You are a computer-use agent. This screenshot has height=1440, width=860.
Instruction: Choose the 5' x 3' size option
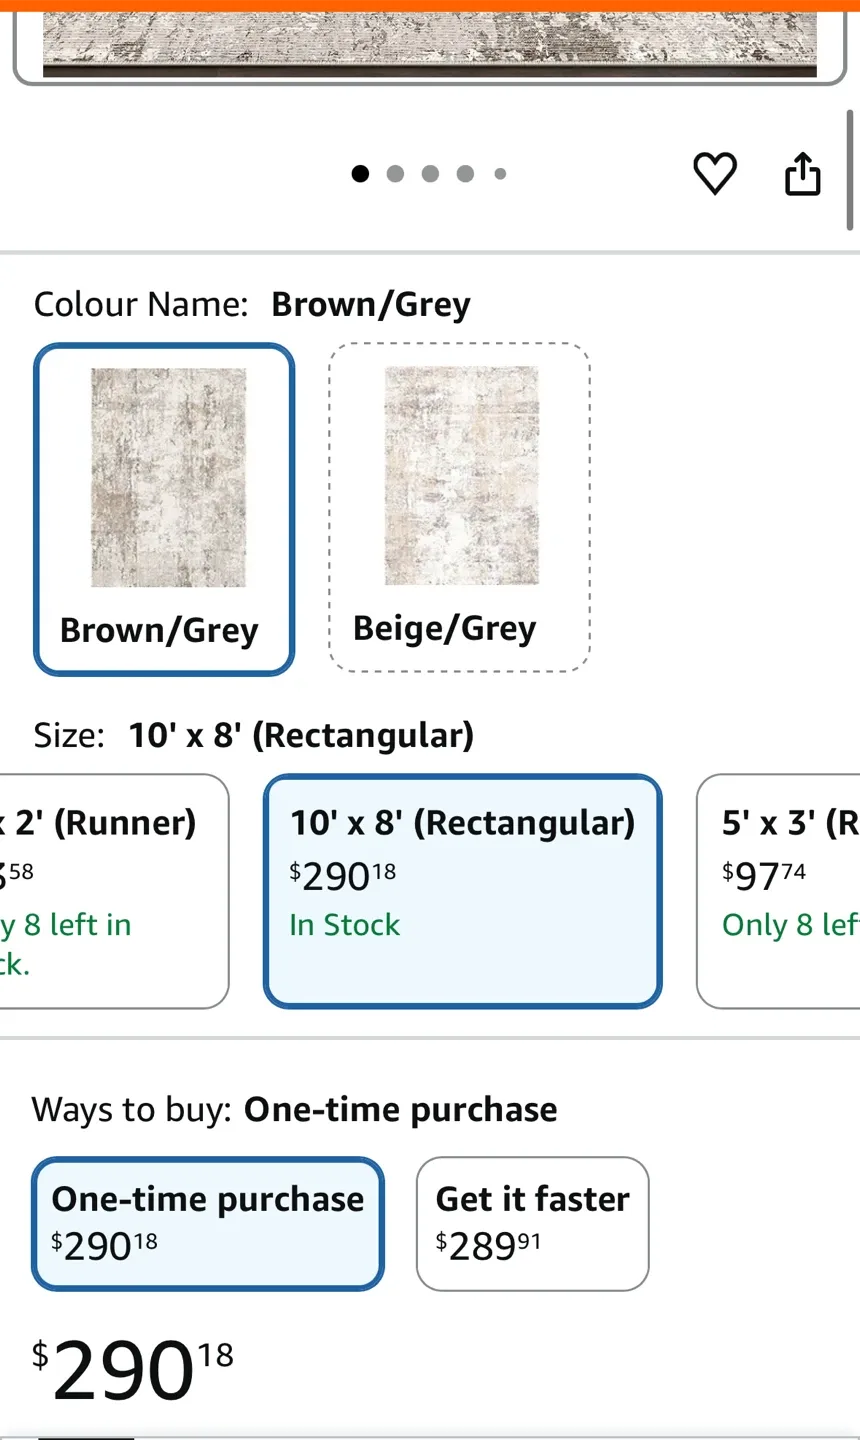tap(789, 890)
